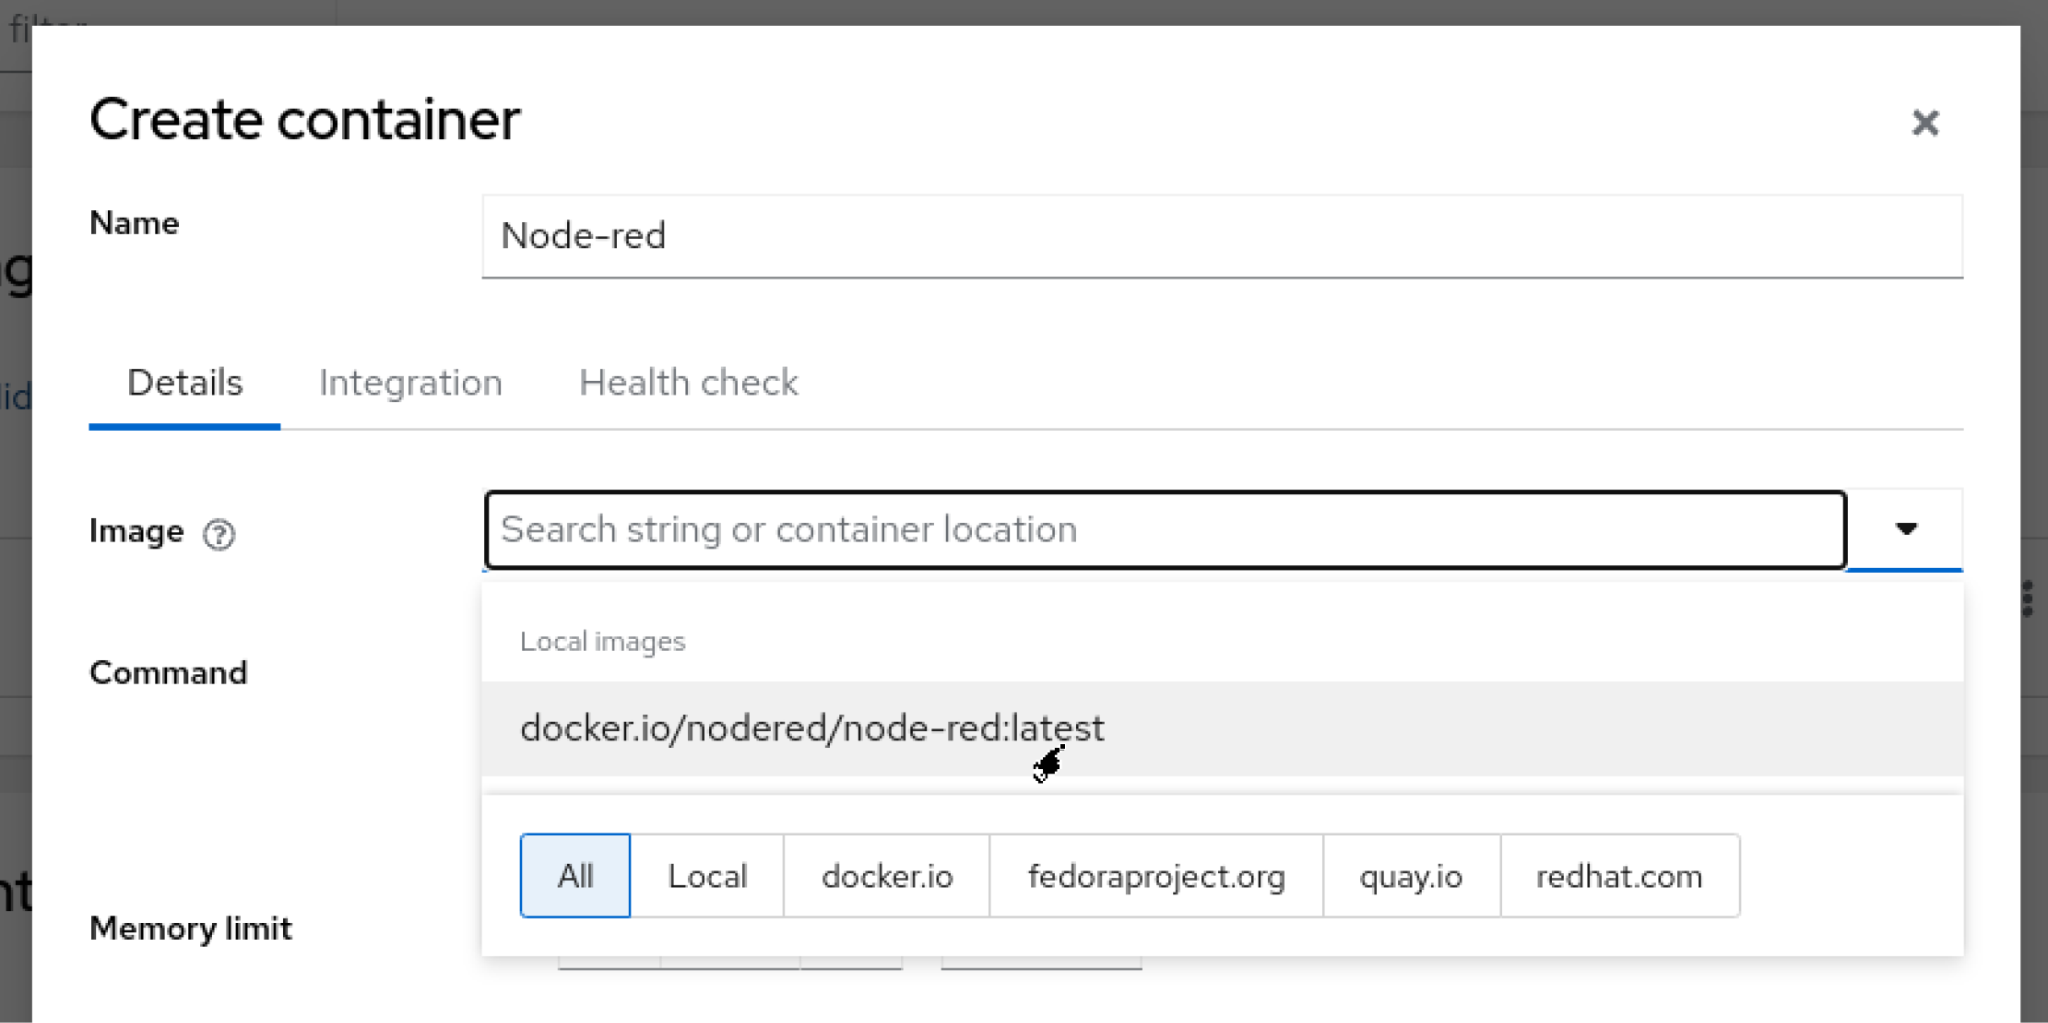Select the All registry filter

pyautogui.click(x=575, y=876)
